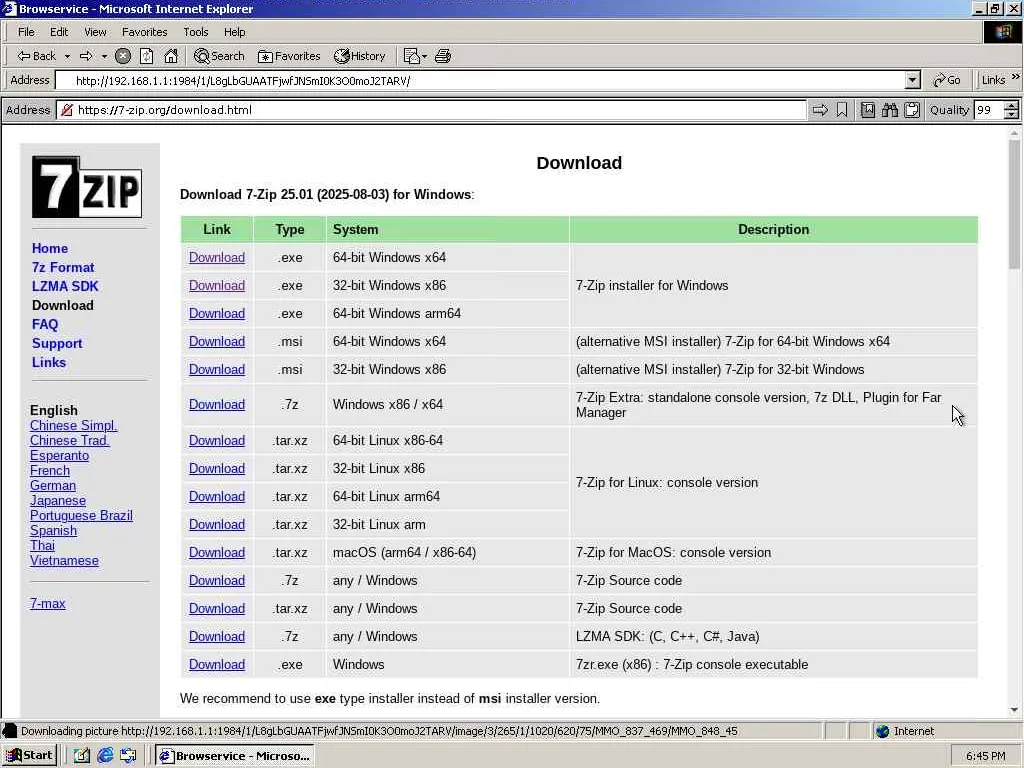Open the LZMA SDK sidebar link
The image size is (1024, 768).
pyautogui.click(x=65, y=286)
